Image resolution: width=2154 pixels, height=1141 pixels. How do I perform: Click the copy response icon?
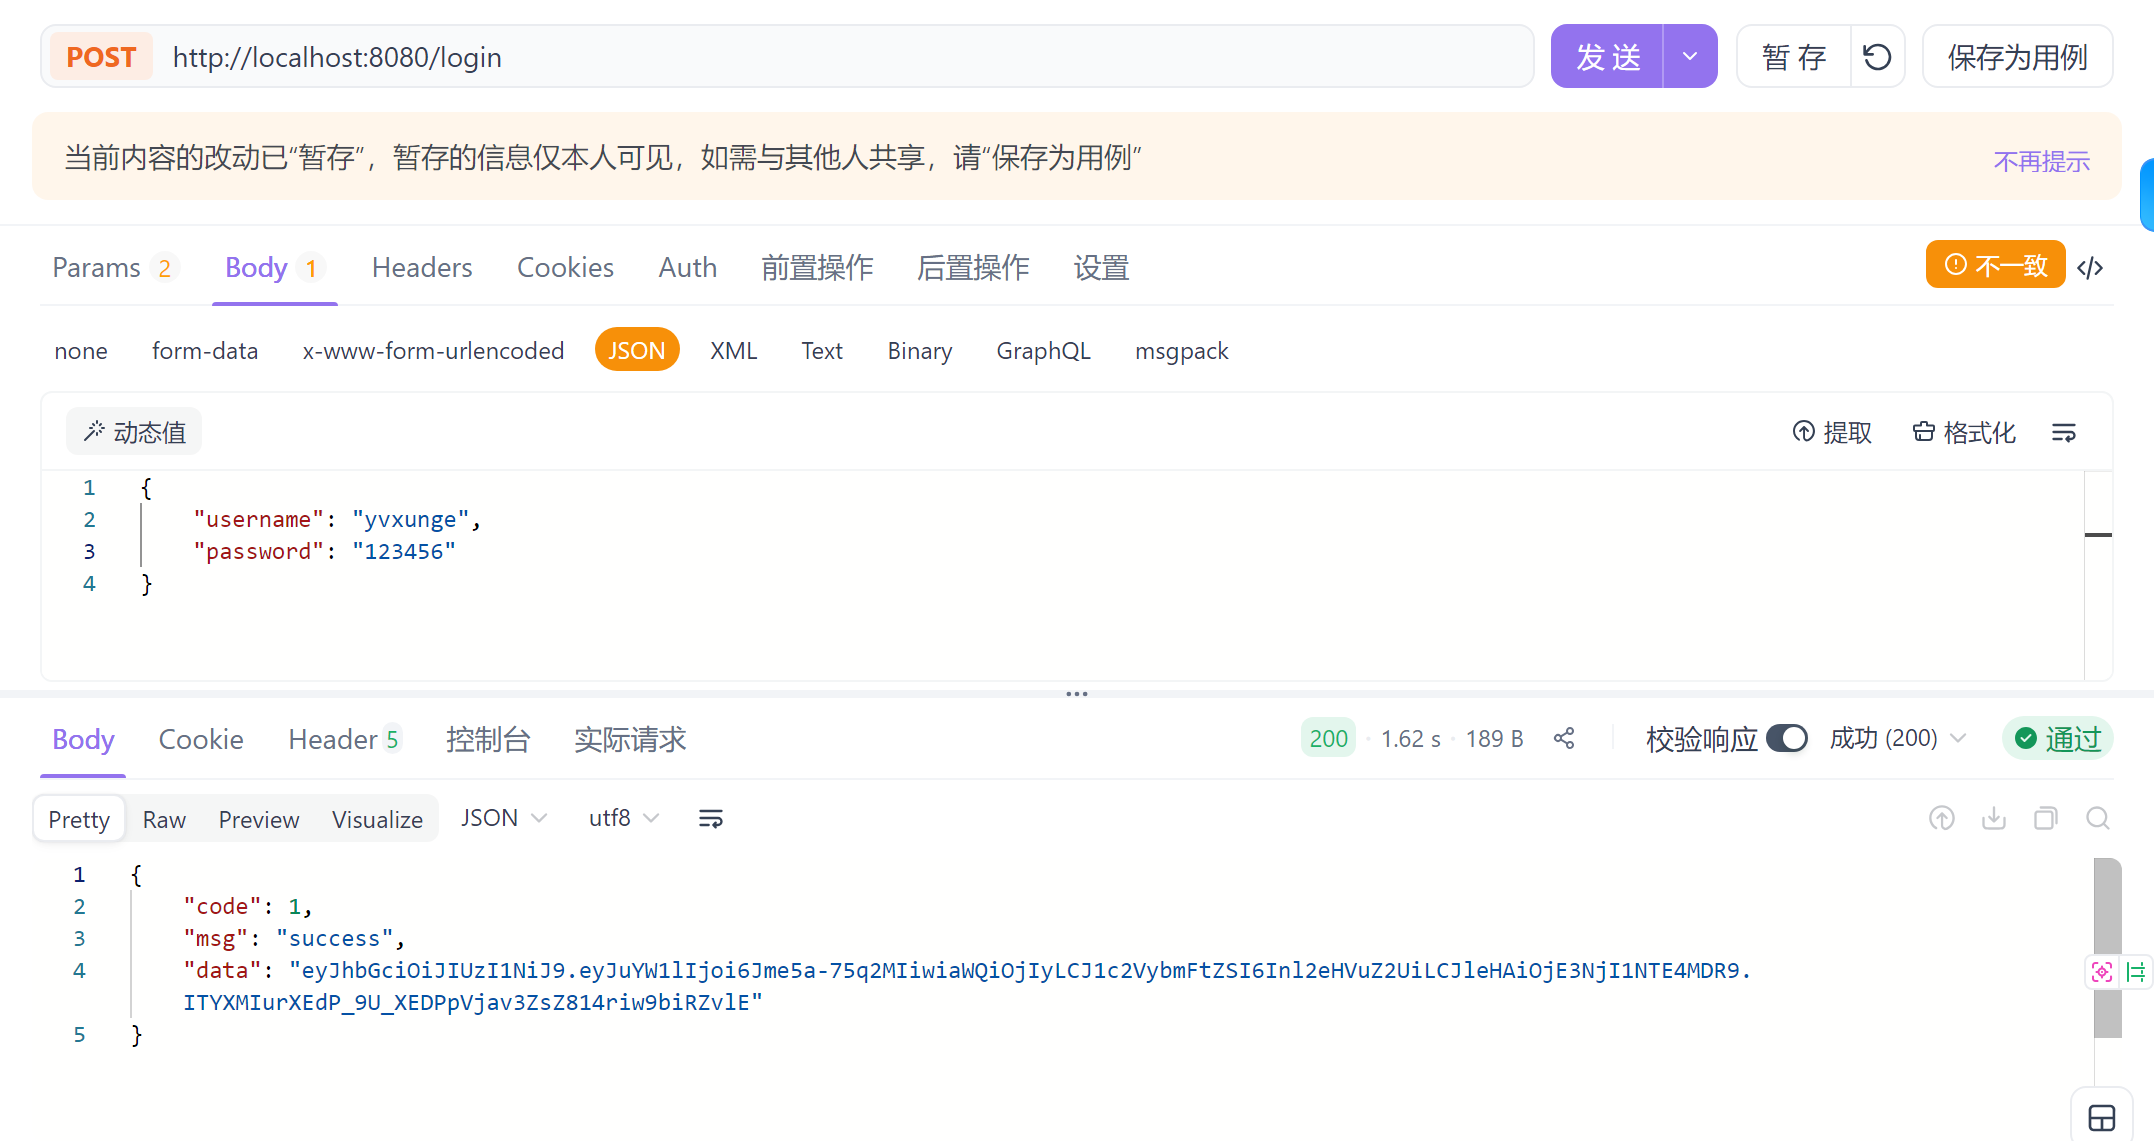point(2046,819)
